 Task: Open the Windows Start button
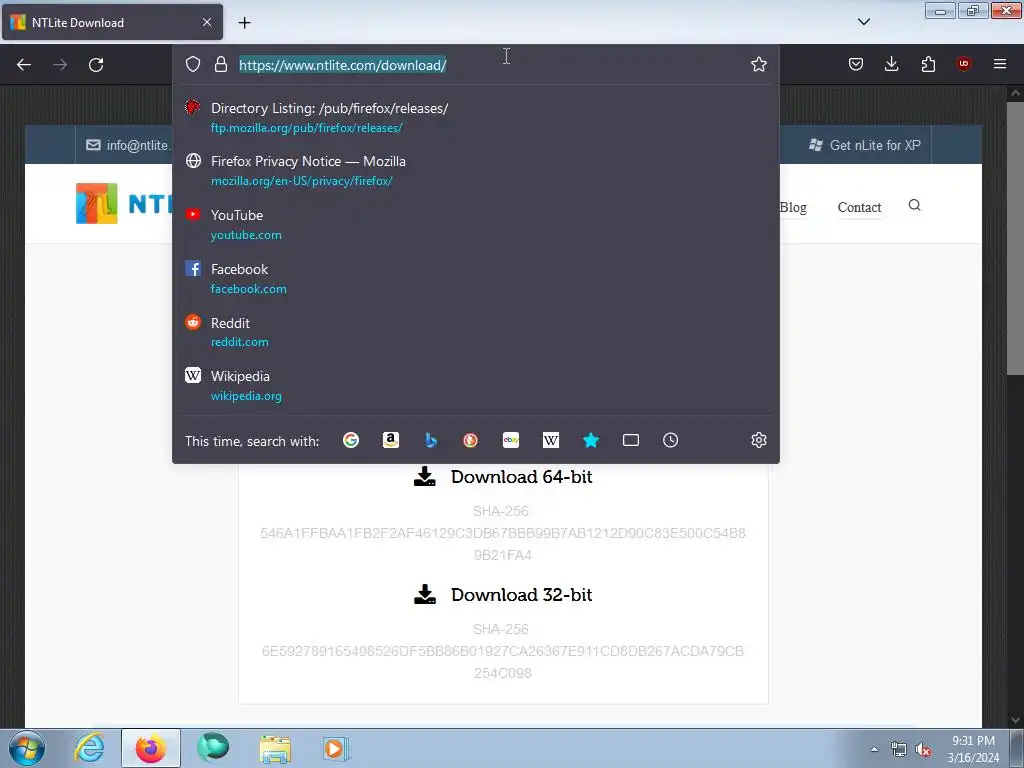click(27, 748)
